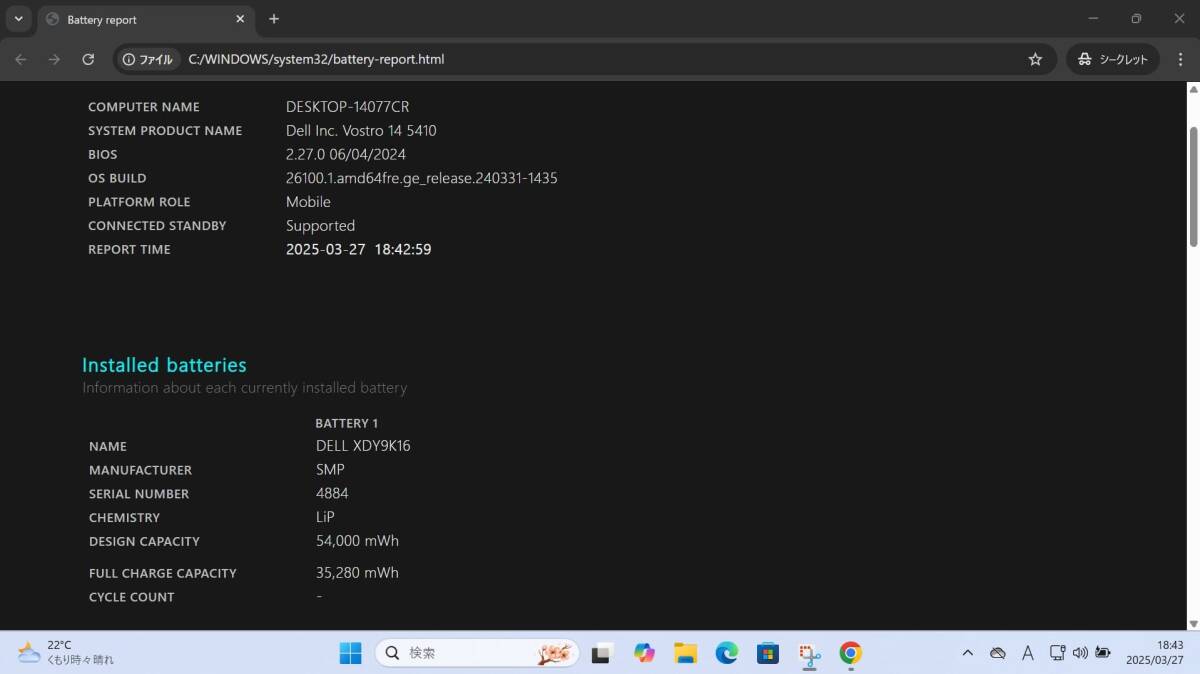Click the vertical scrollbar thumb

point(1193,186)
